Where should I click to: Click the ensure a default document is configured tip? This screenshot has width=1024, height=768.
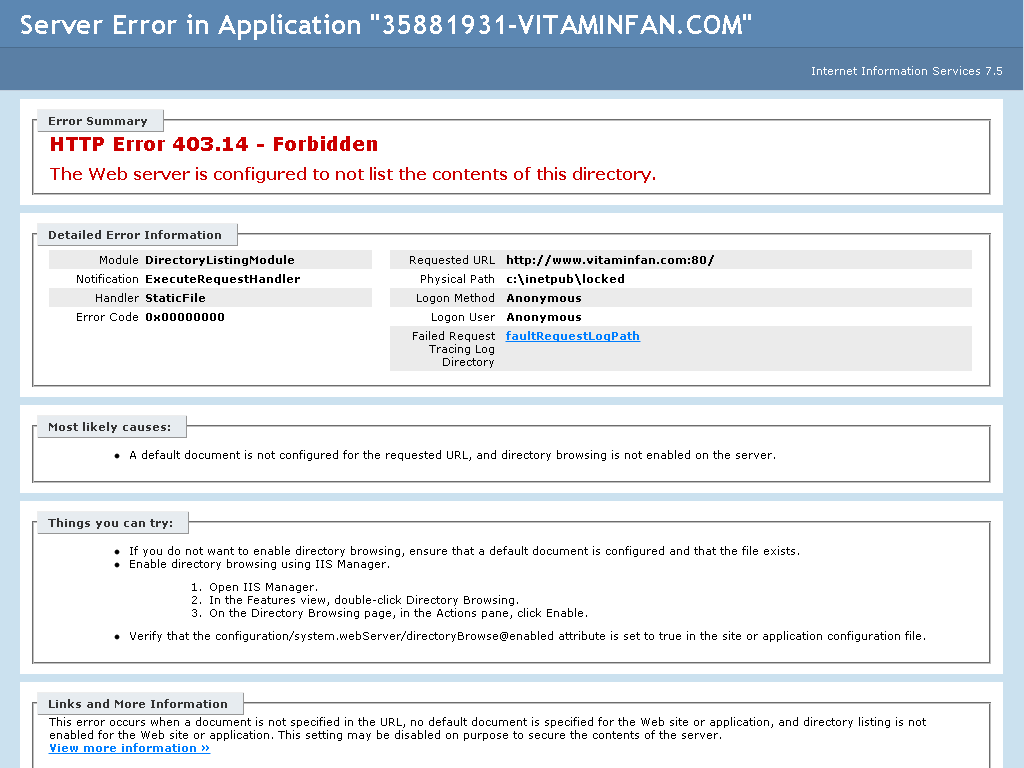click(x=464, y=551)
